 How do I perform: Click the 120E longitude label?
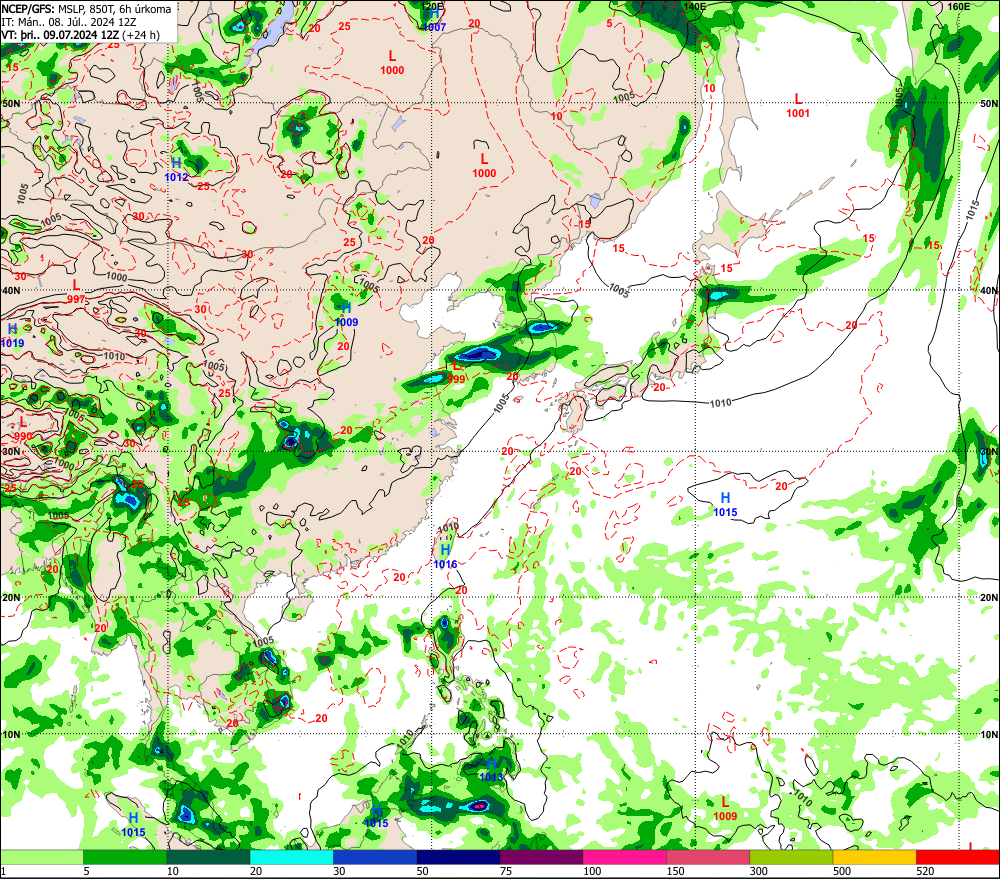pyautogui.click(x=433, y=6)
